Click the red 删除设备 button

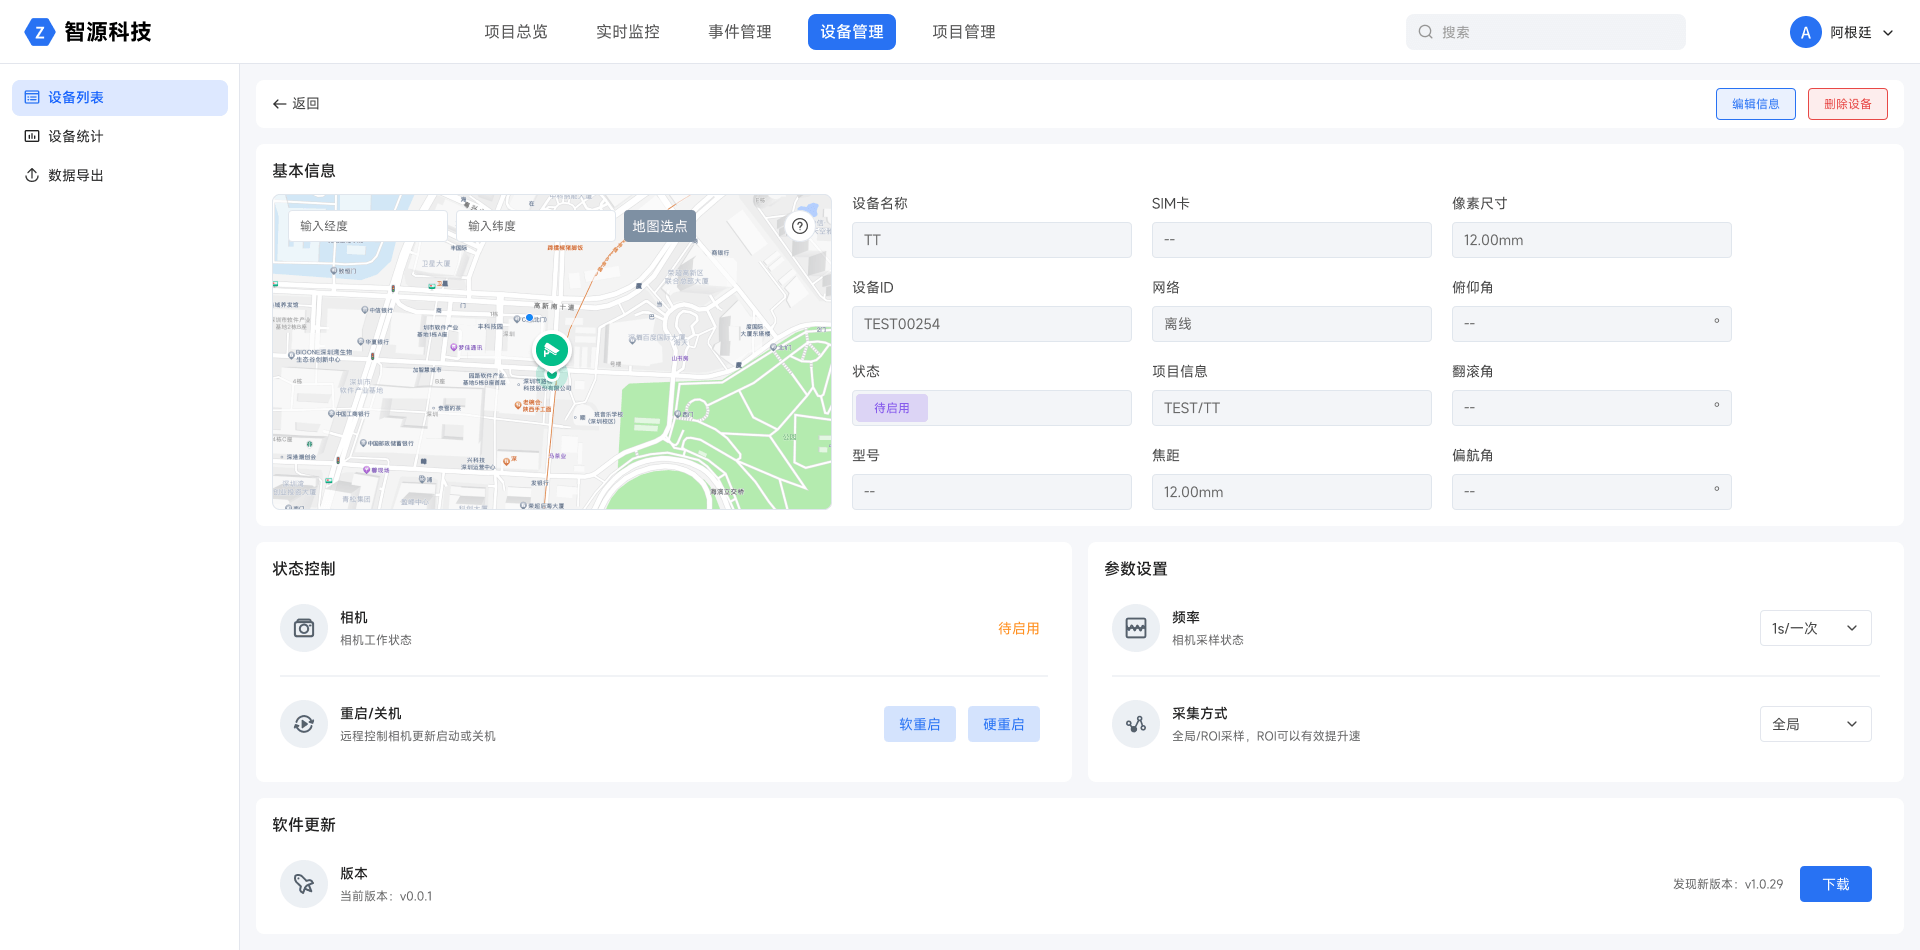tap(1847, 104)
